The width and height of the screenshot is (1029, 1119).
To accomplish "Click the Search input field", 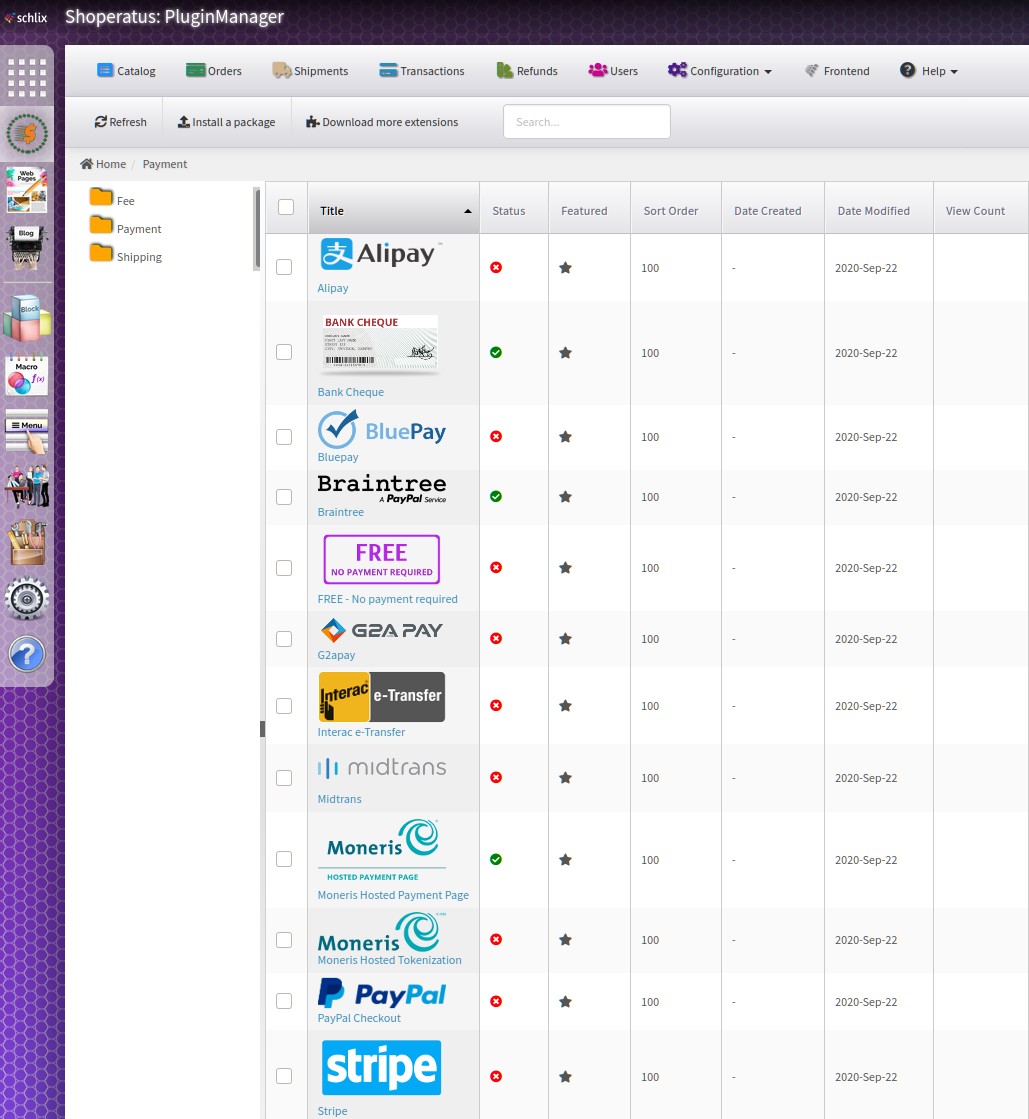I will pos(587,121).
